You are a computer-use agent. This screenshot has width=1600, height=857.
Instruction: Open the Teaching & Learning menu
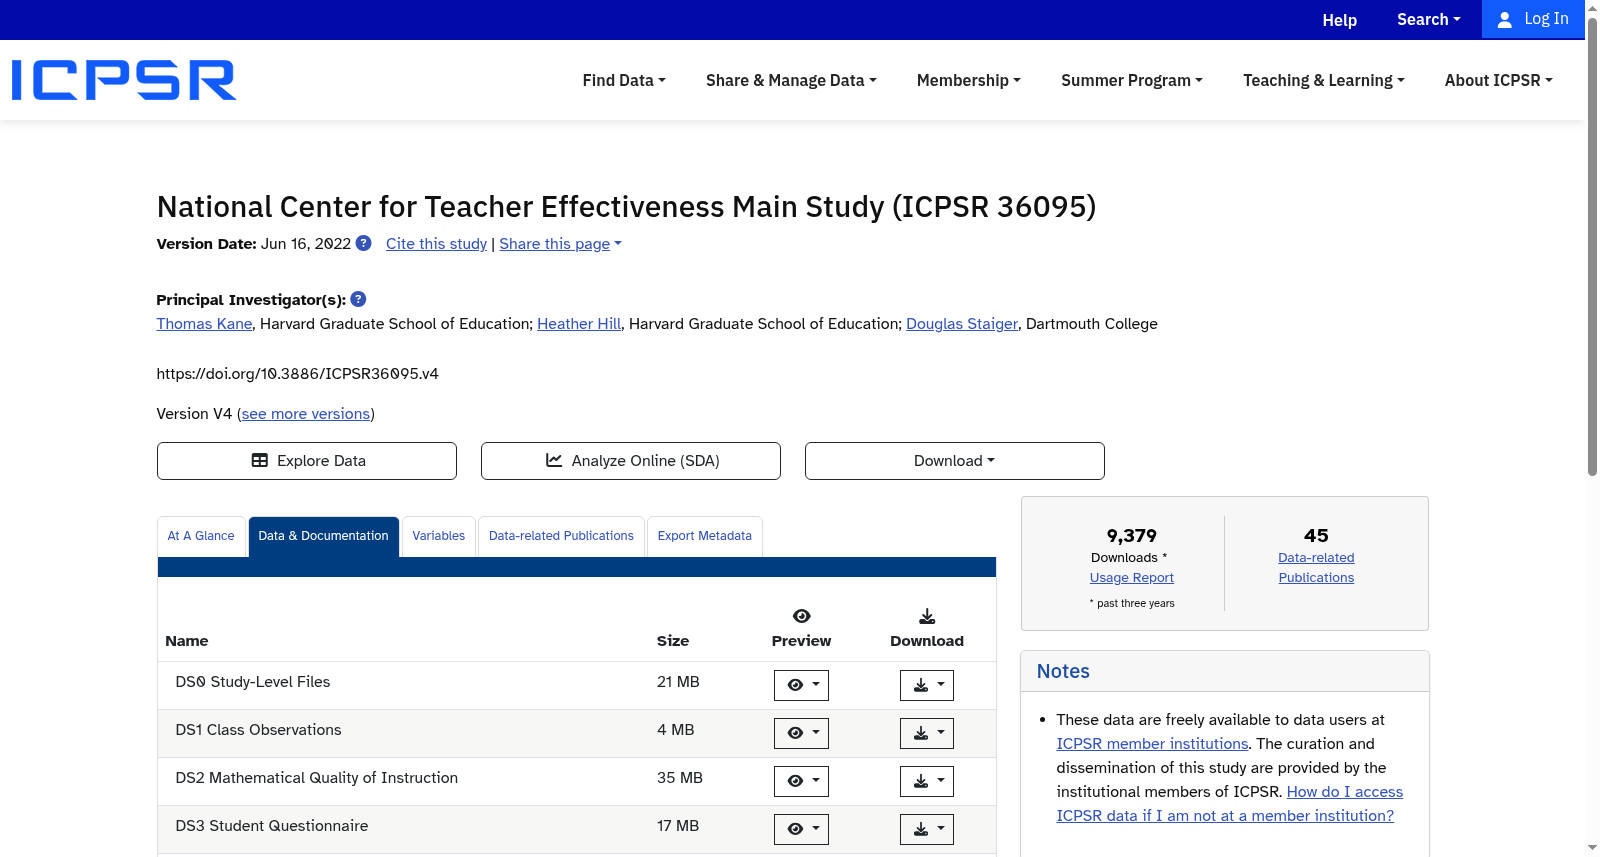(x=1324, y=80)
